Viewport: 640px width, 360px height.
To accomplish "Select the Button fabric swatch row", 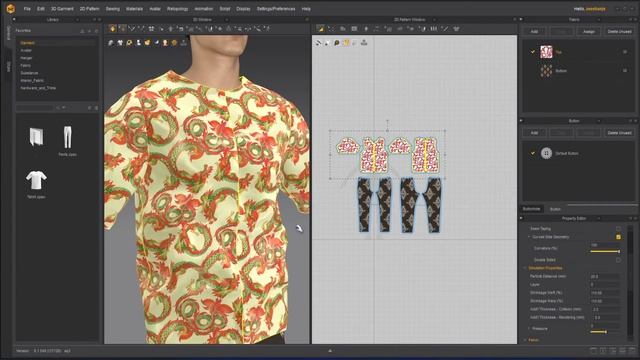I will coord(579,71).
